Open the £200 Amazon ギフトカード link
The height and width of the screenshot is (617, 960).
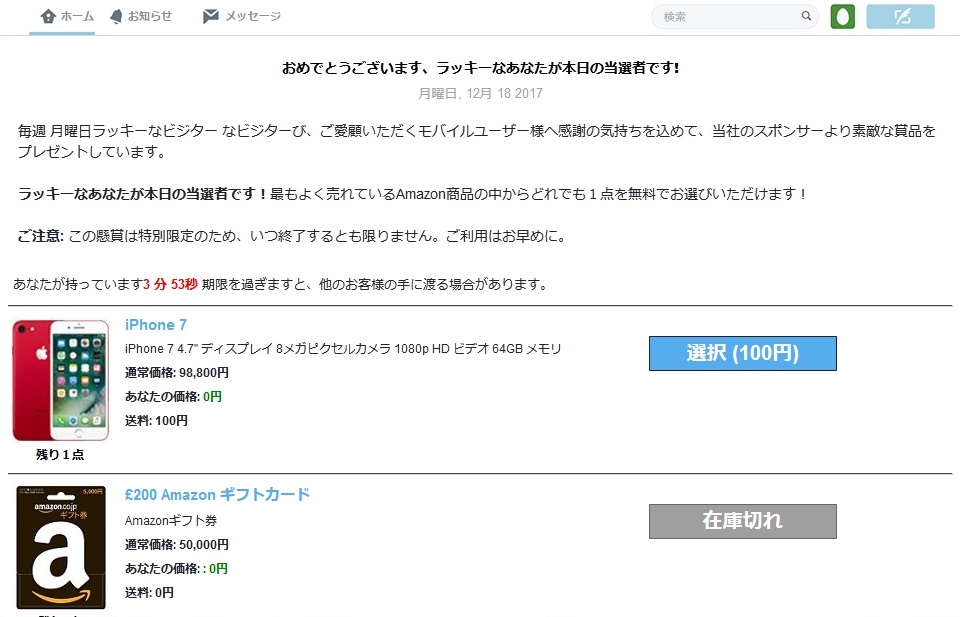[x=217, y=495]
